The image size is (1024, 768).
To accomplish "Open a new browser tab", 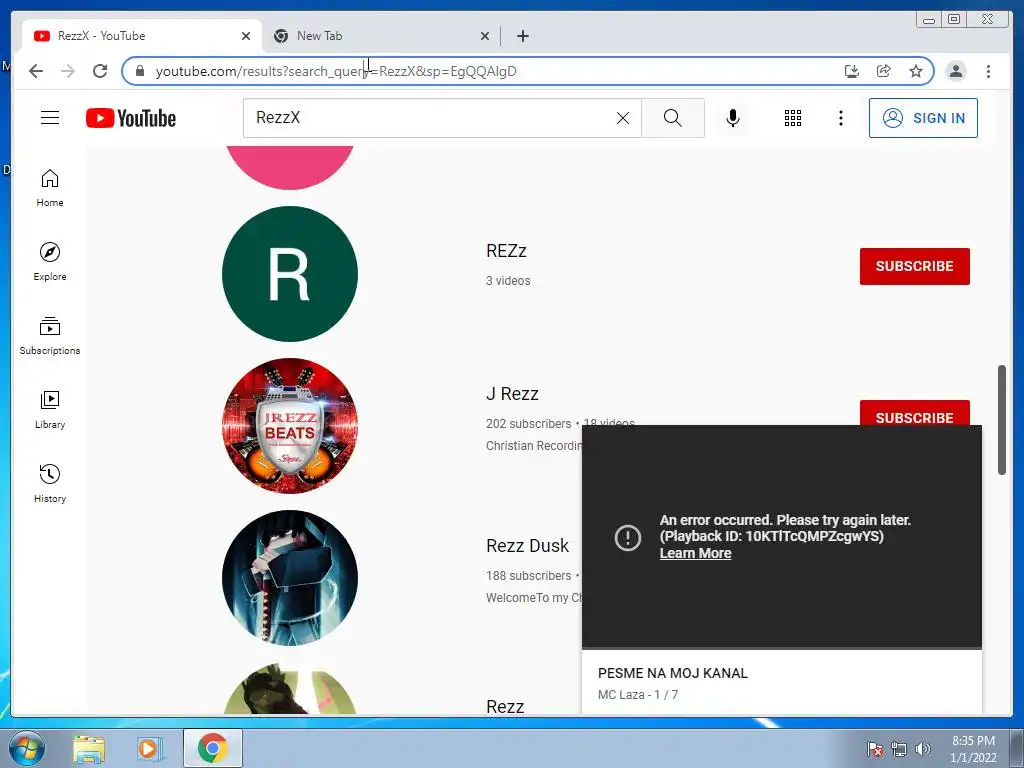I will click(522, 36).
